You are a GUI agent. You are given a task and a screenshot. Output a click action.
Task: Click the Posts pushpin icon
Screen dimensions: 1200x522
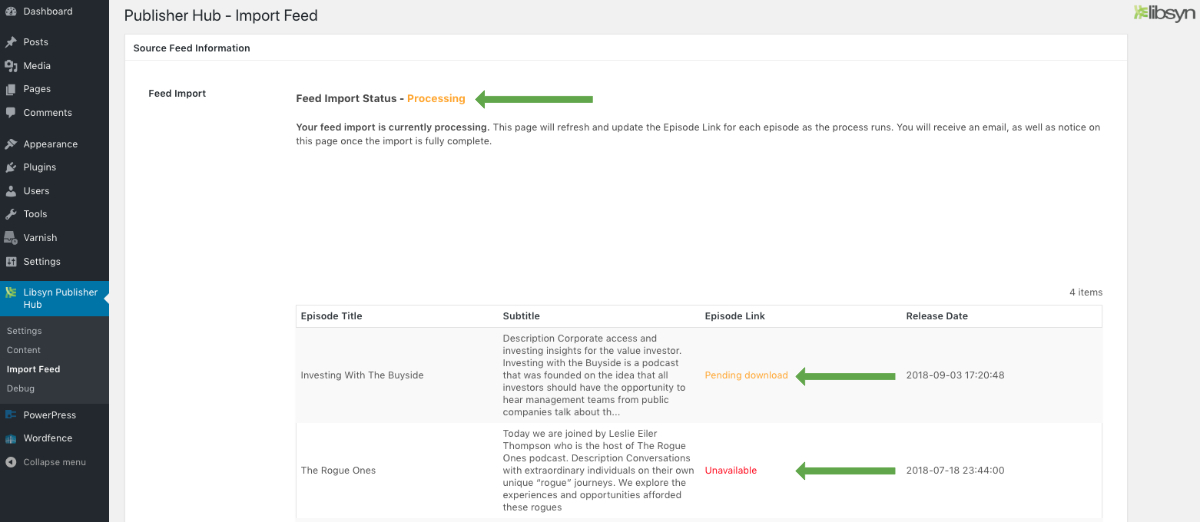tap(11, 42)
